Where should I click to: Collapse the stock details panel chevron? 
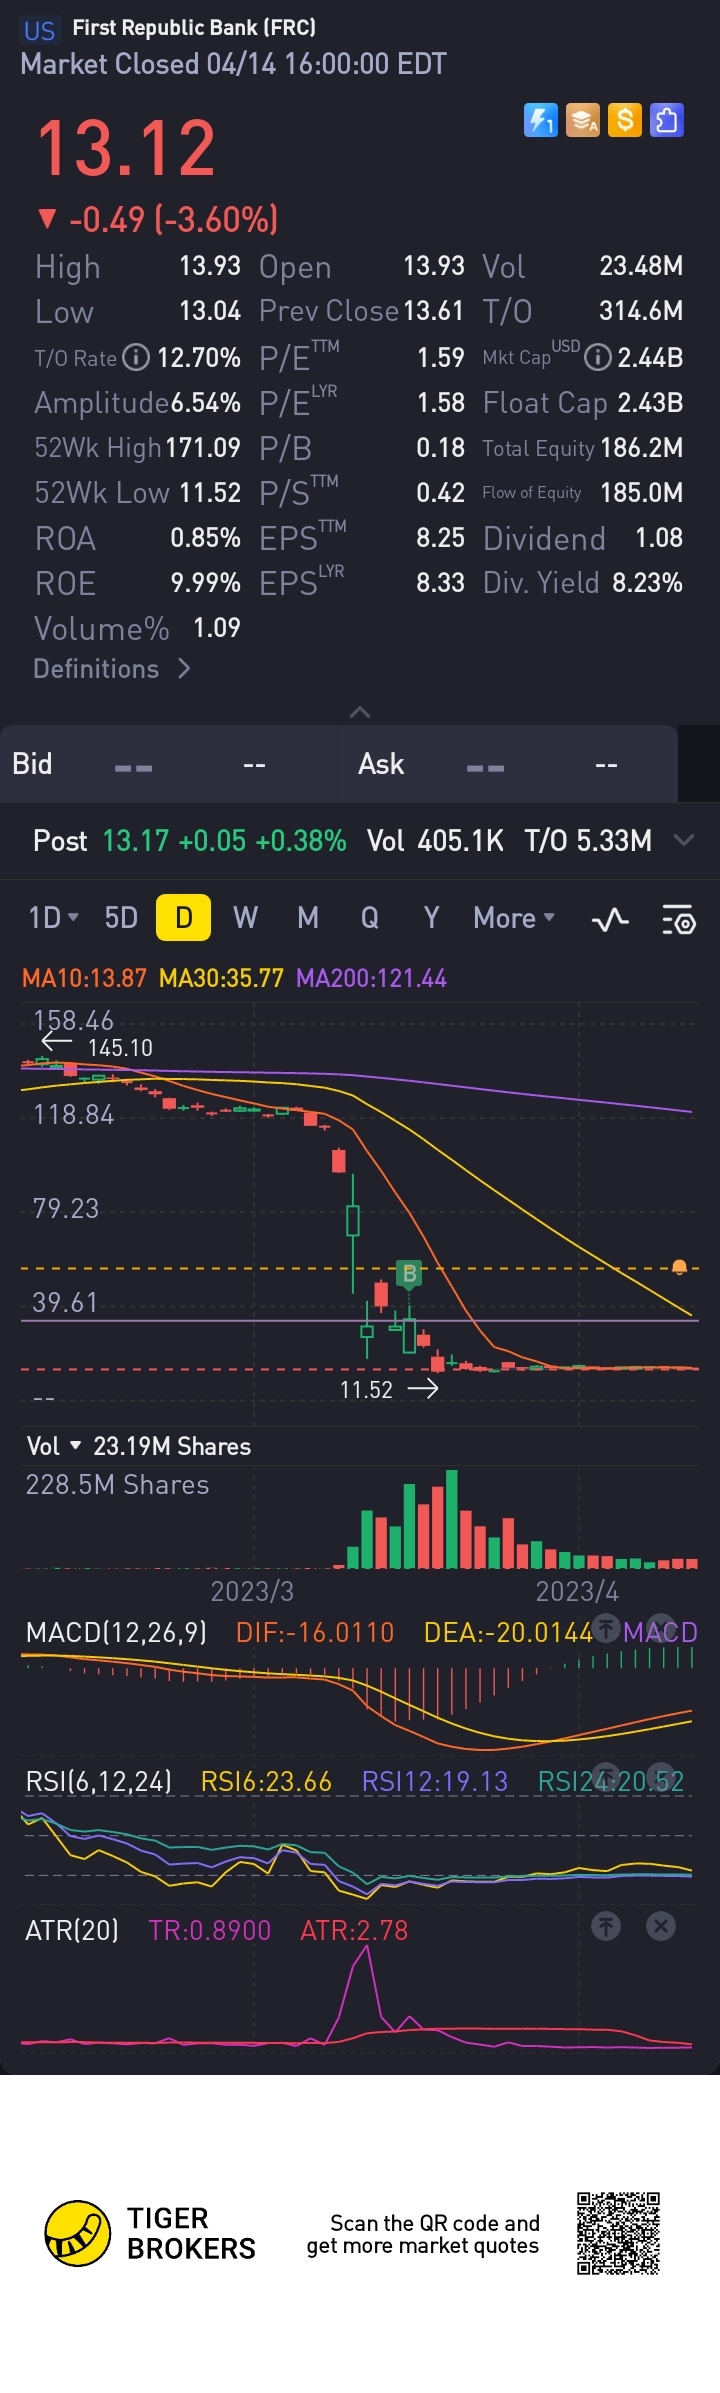pos(360,712)
